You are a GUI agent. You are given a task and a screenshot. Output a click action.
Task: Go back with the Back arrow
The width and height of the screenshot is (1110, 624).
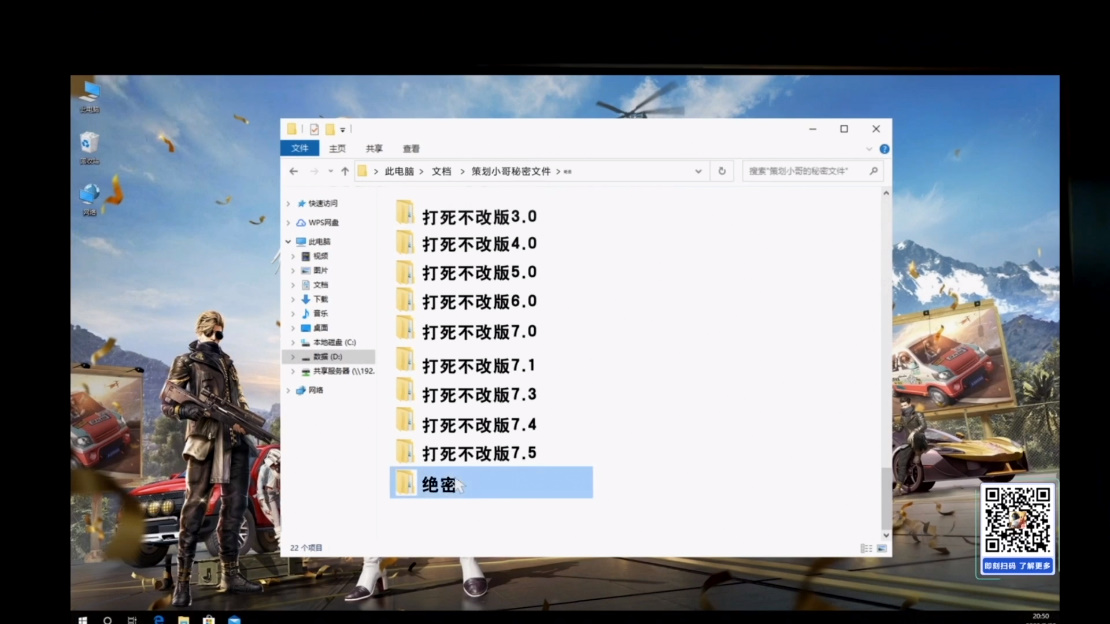coord(294,171)
